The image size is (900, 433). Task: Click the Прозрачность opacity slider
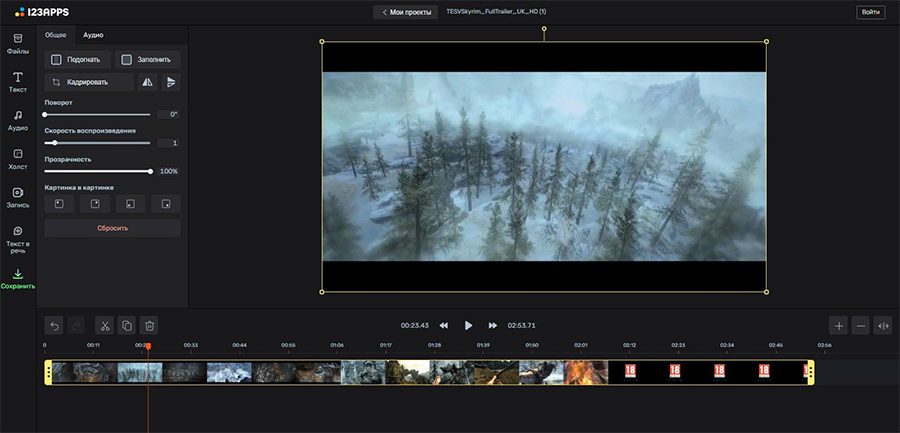[x=98, y=171]
